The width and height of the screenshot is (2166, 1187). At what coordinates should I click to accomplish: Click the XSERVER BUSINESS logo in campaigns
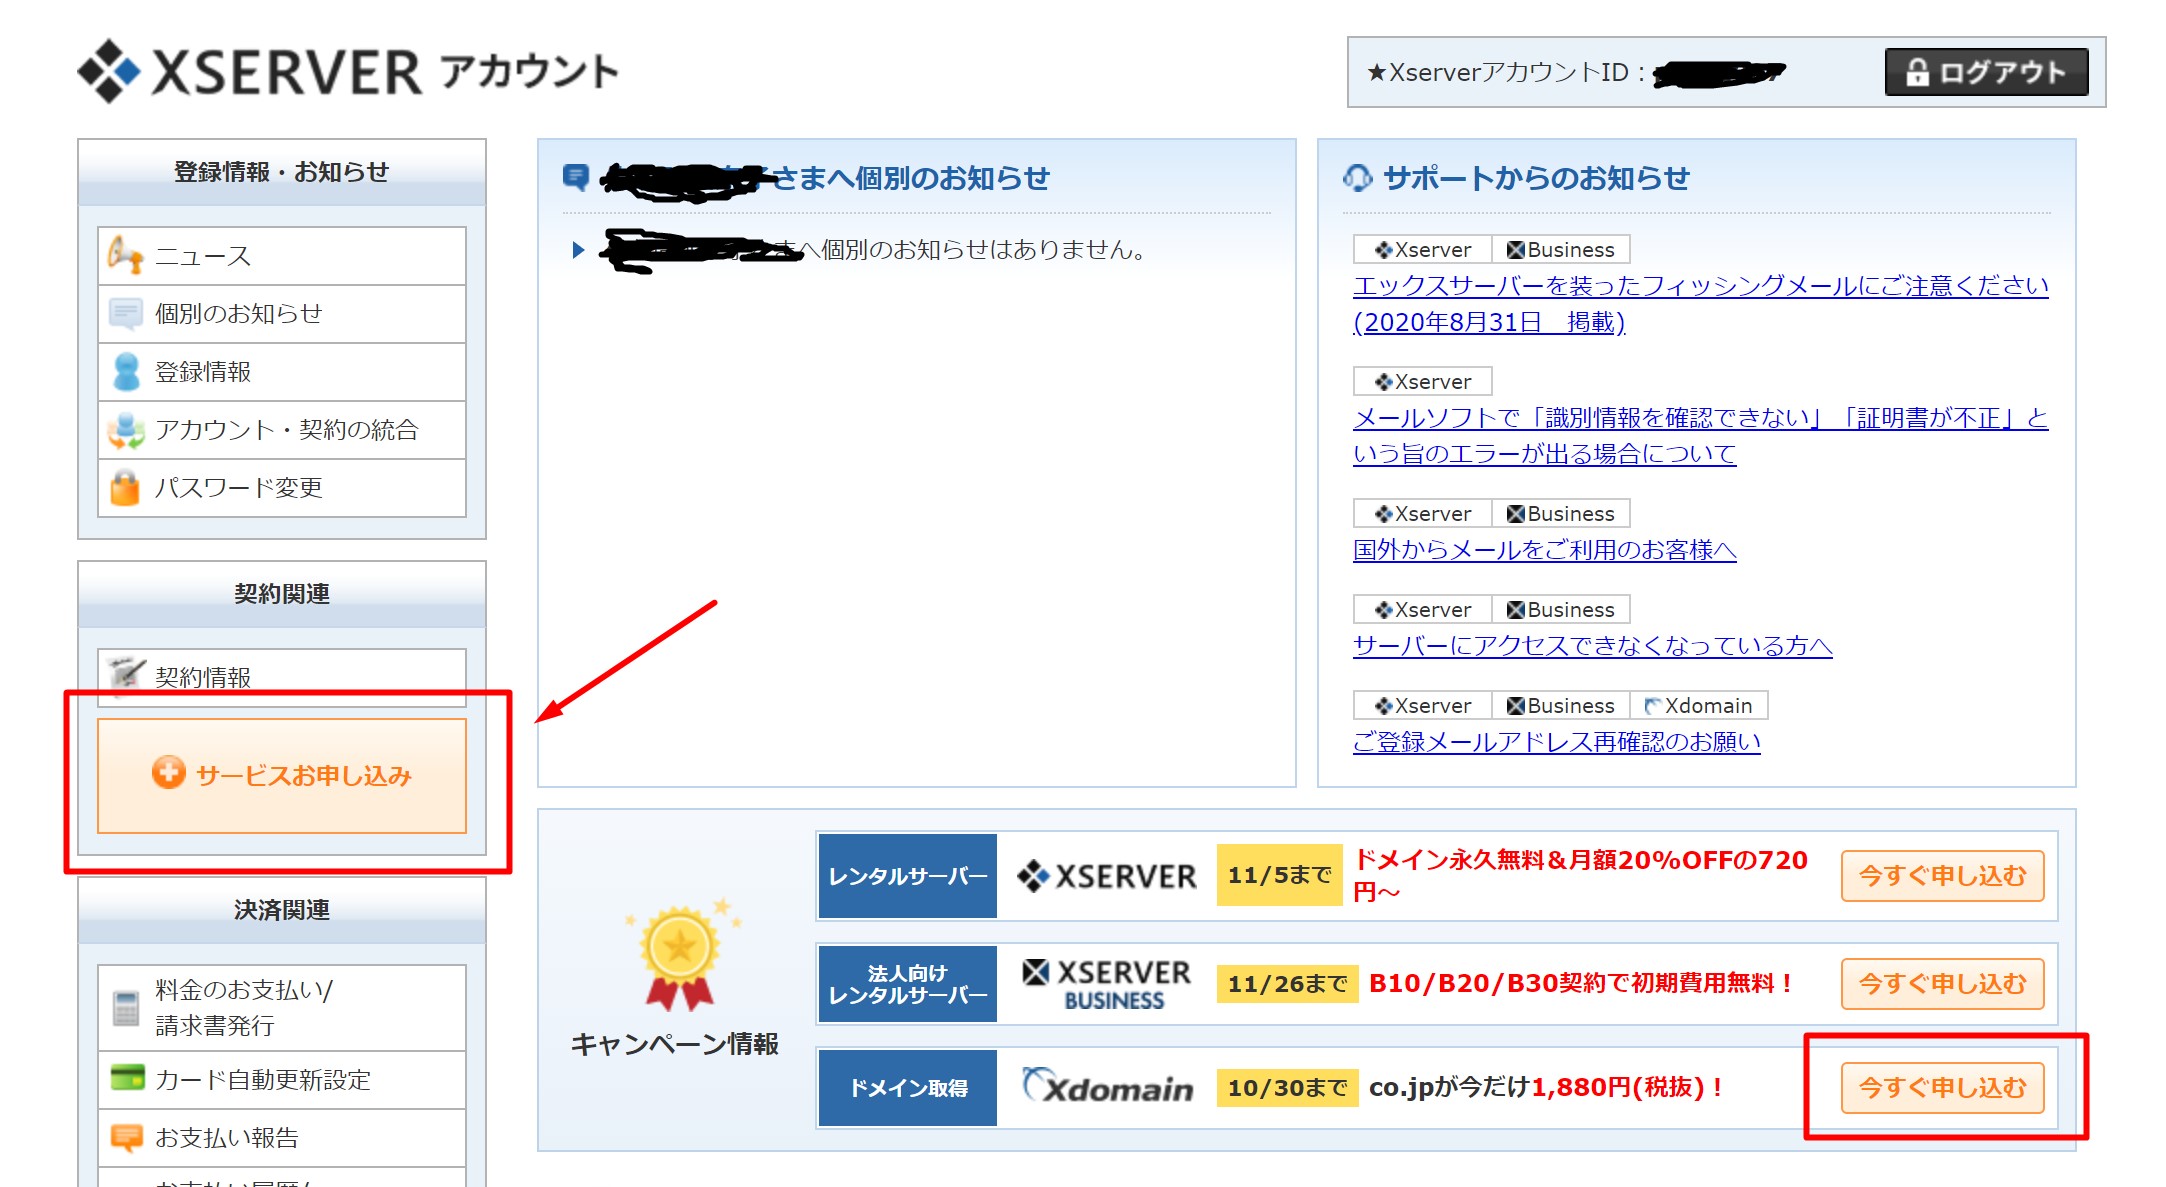[x=1106, y=984]
